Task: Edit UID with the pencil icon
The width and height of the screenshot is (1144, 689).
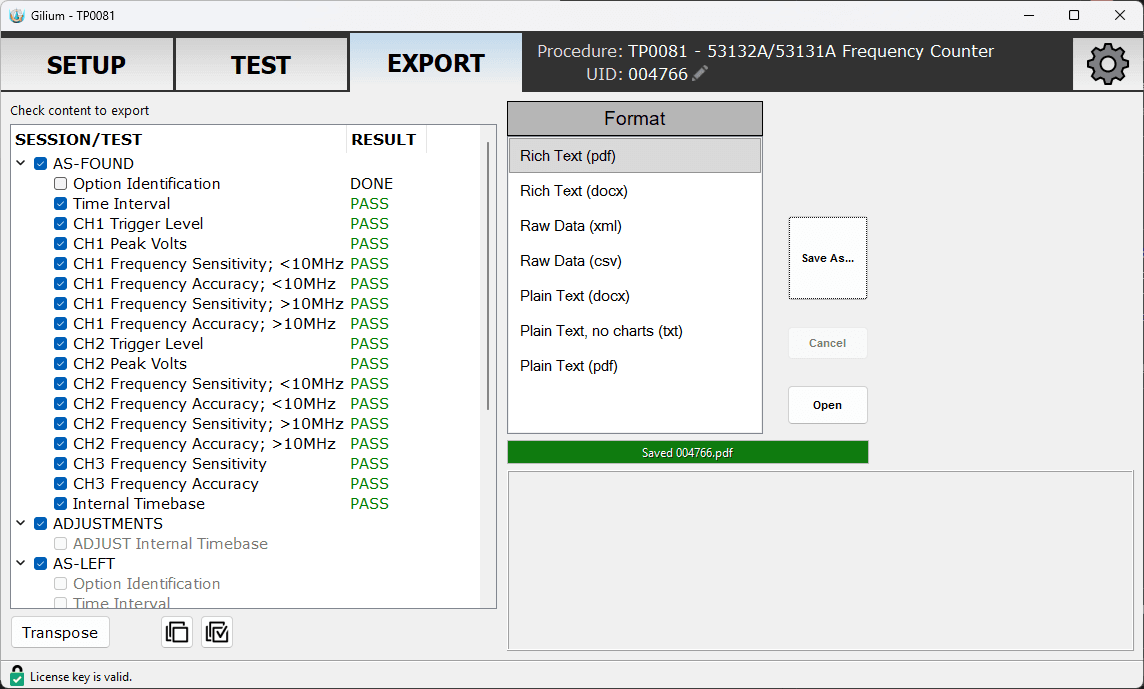Action: 700,73
